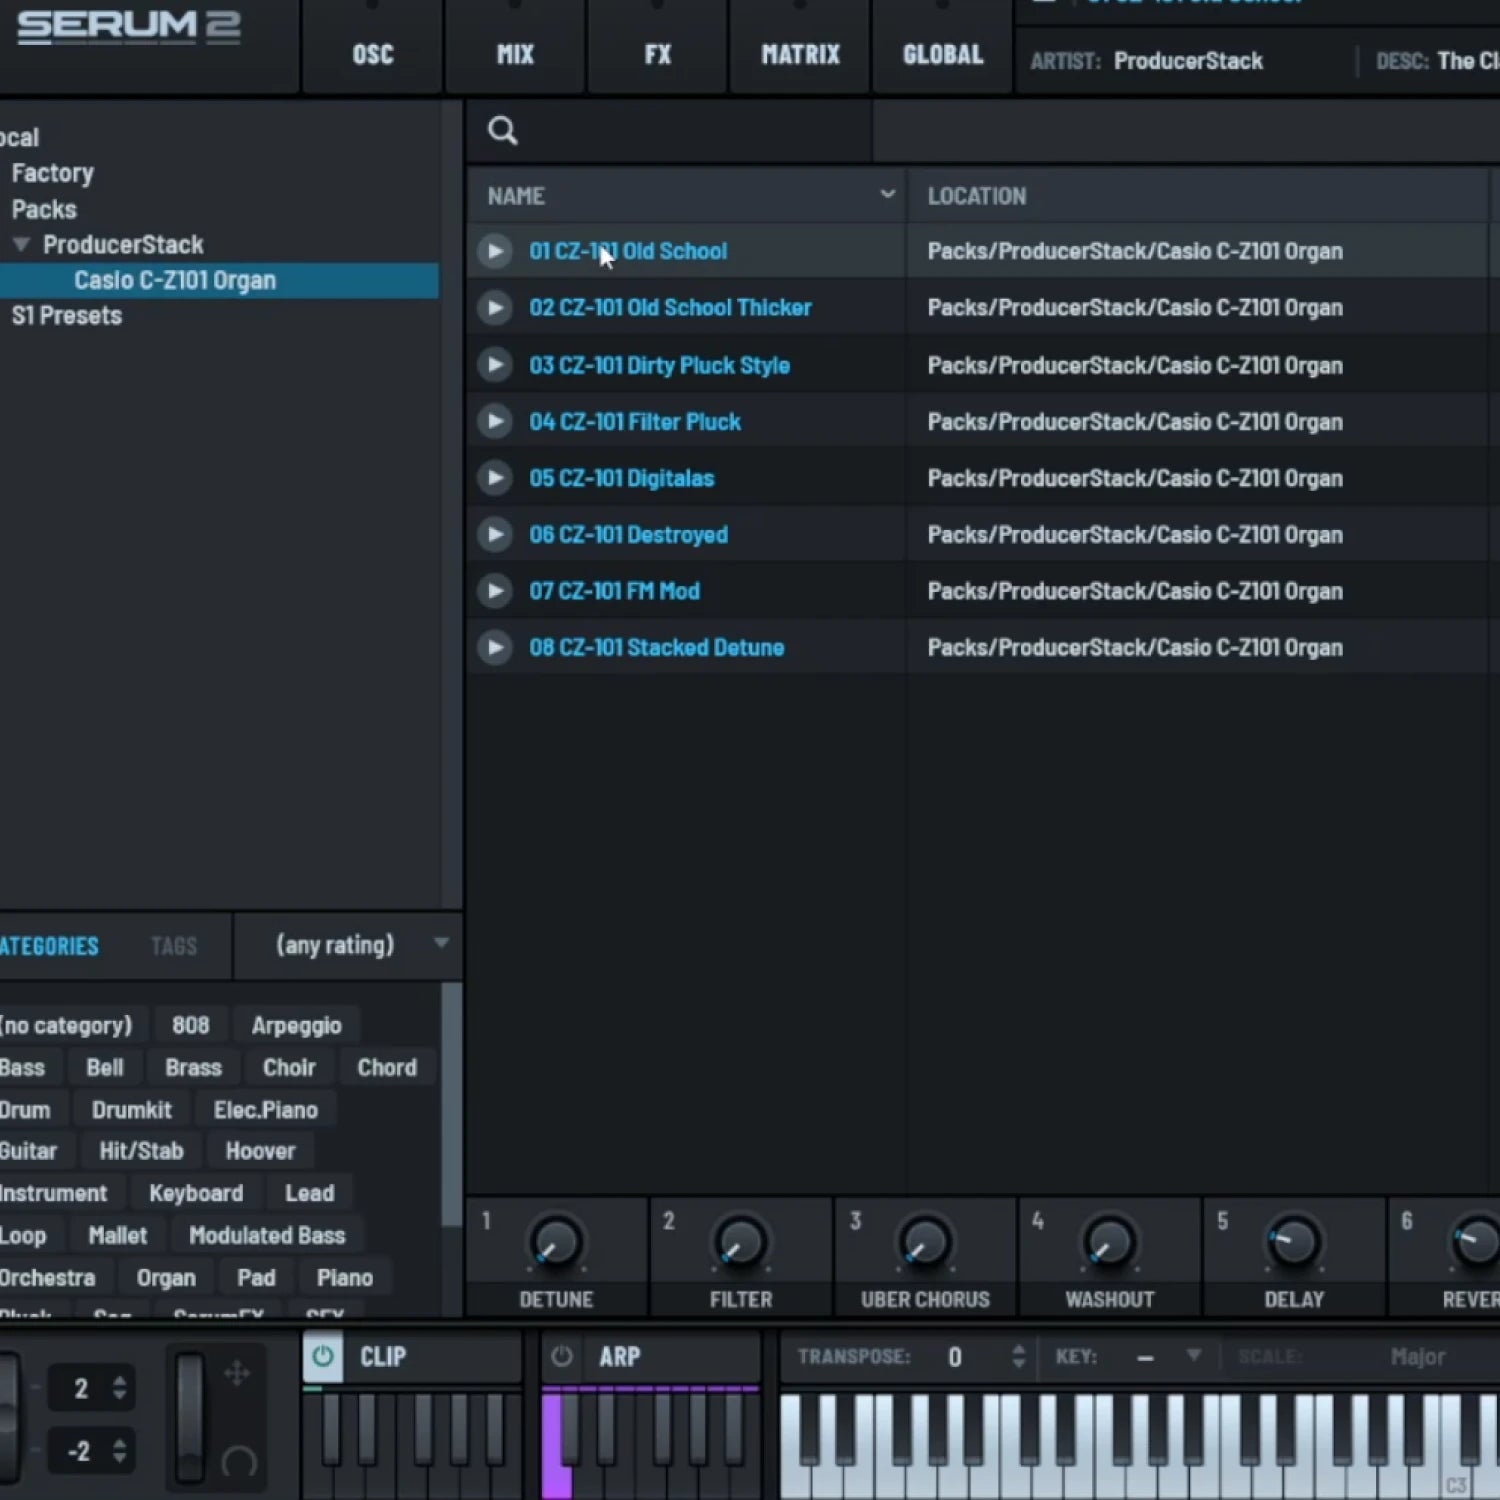Click the preset search input field
Screen dimensions: 1500x1500
coord(690,131)
